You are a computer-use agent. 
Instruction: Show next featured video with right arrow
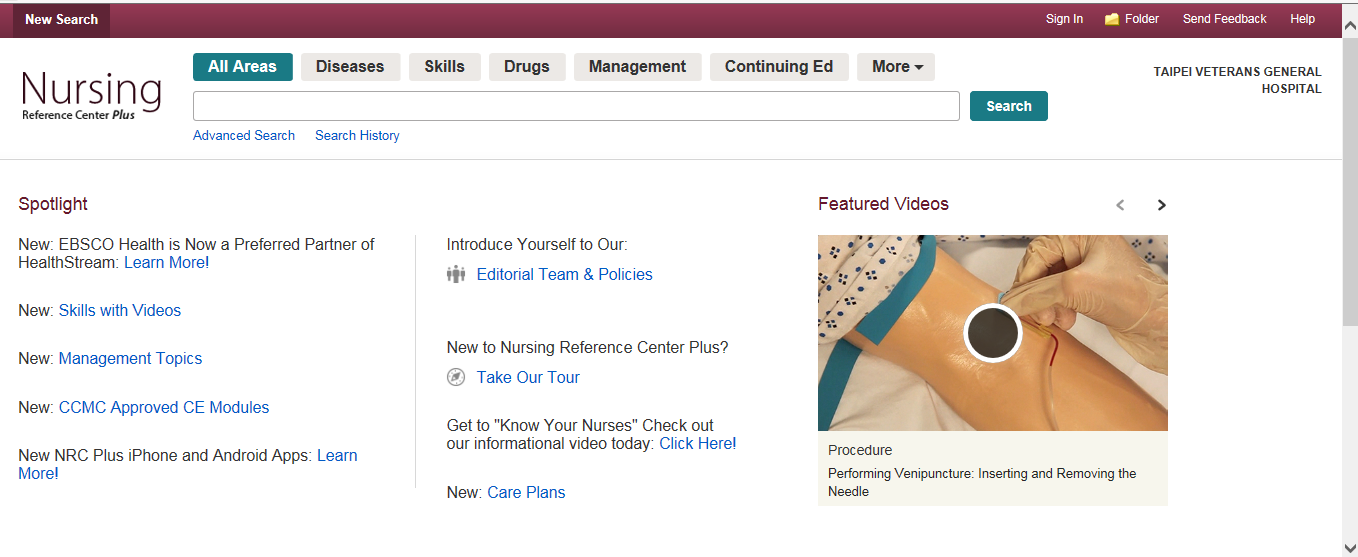(1161, 205)
